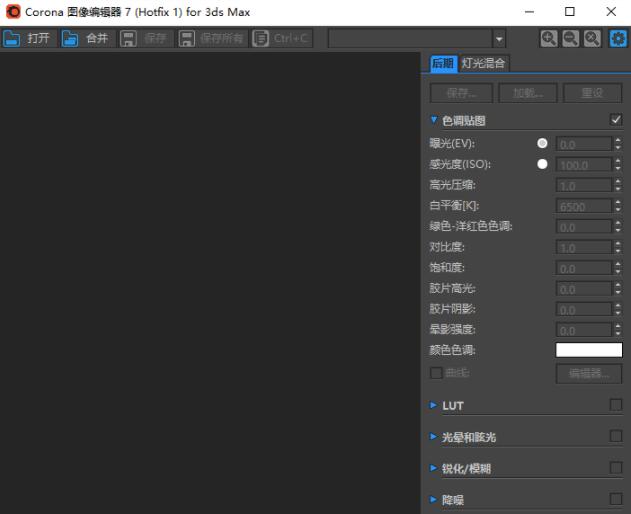Select the 曝光(EV) radio button
The image size is (631, 514).
pyautogui.click(x=543, y=143)
